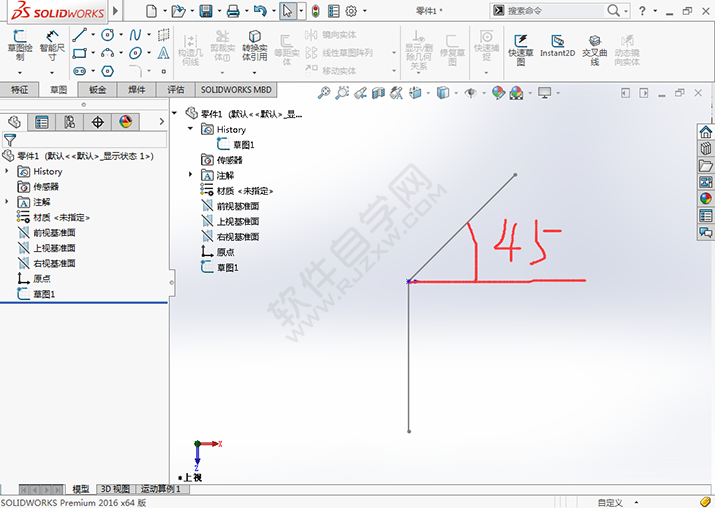Screen dimensions: 715x508
Task: Click the feature tree filter funnel
Action: (x=10, y=140)
